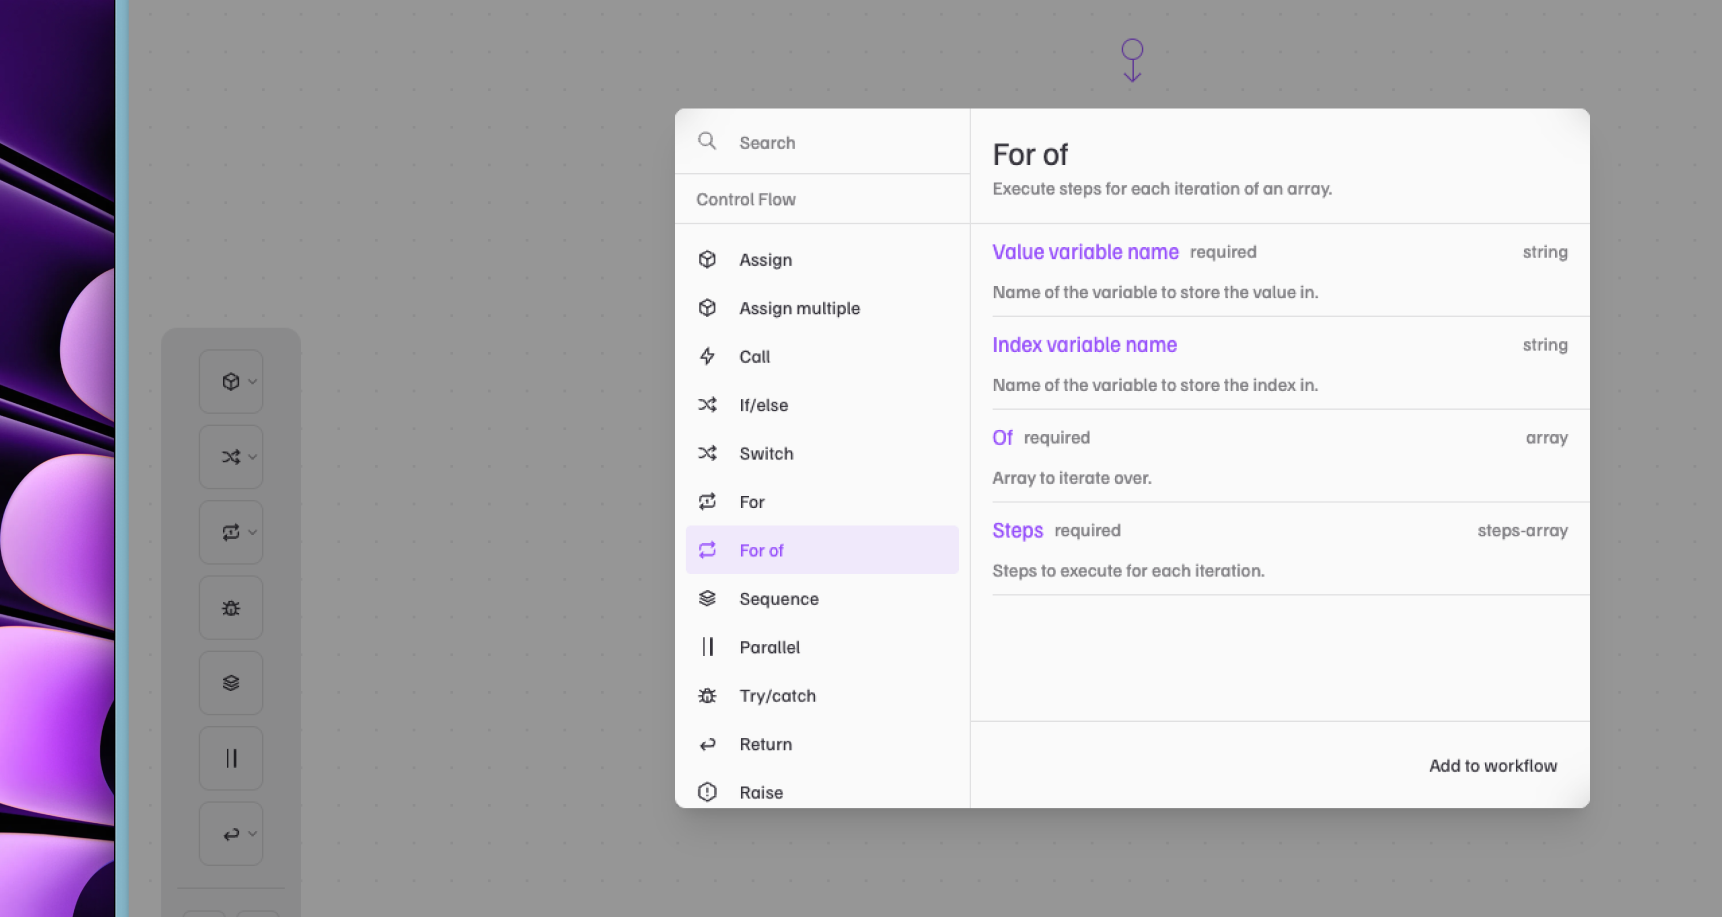
Task: Select the For step entry
Action: point(822,502)
